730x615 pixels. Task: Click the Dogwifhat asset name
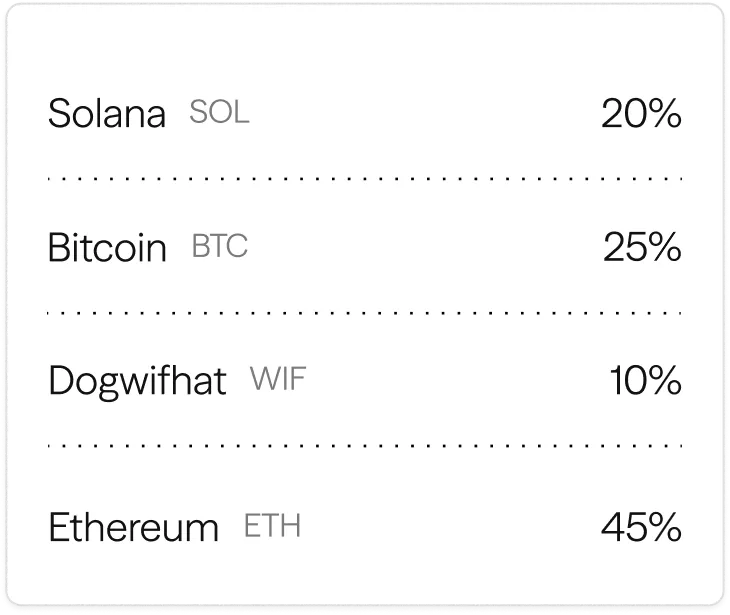[x=137, y=381]
